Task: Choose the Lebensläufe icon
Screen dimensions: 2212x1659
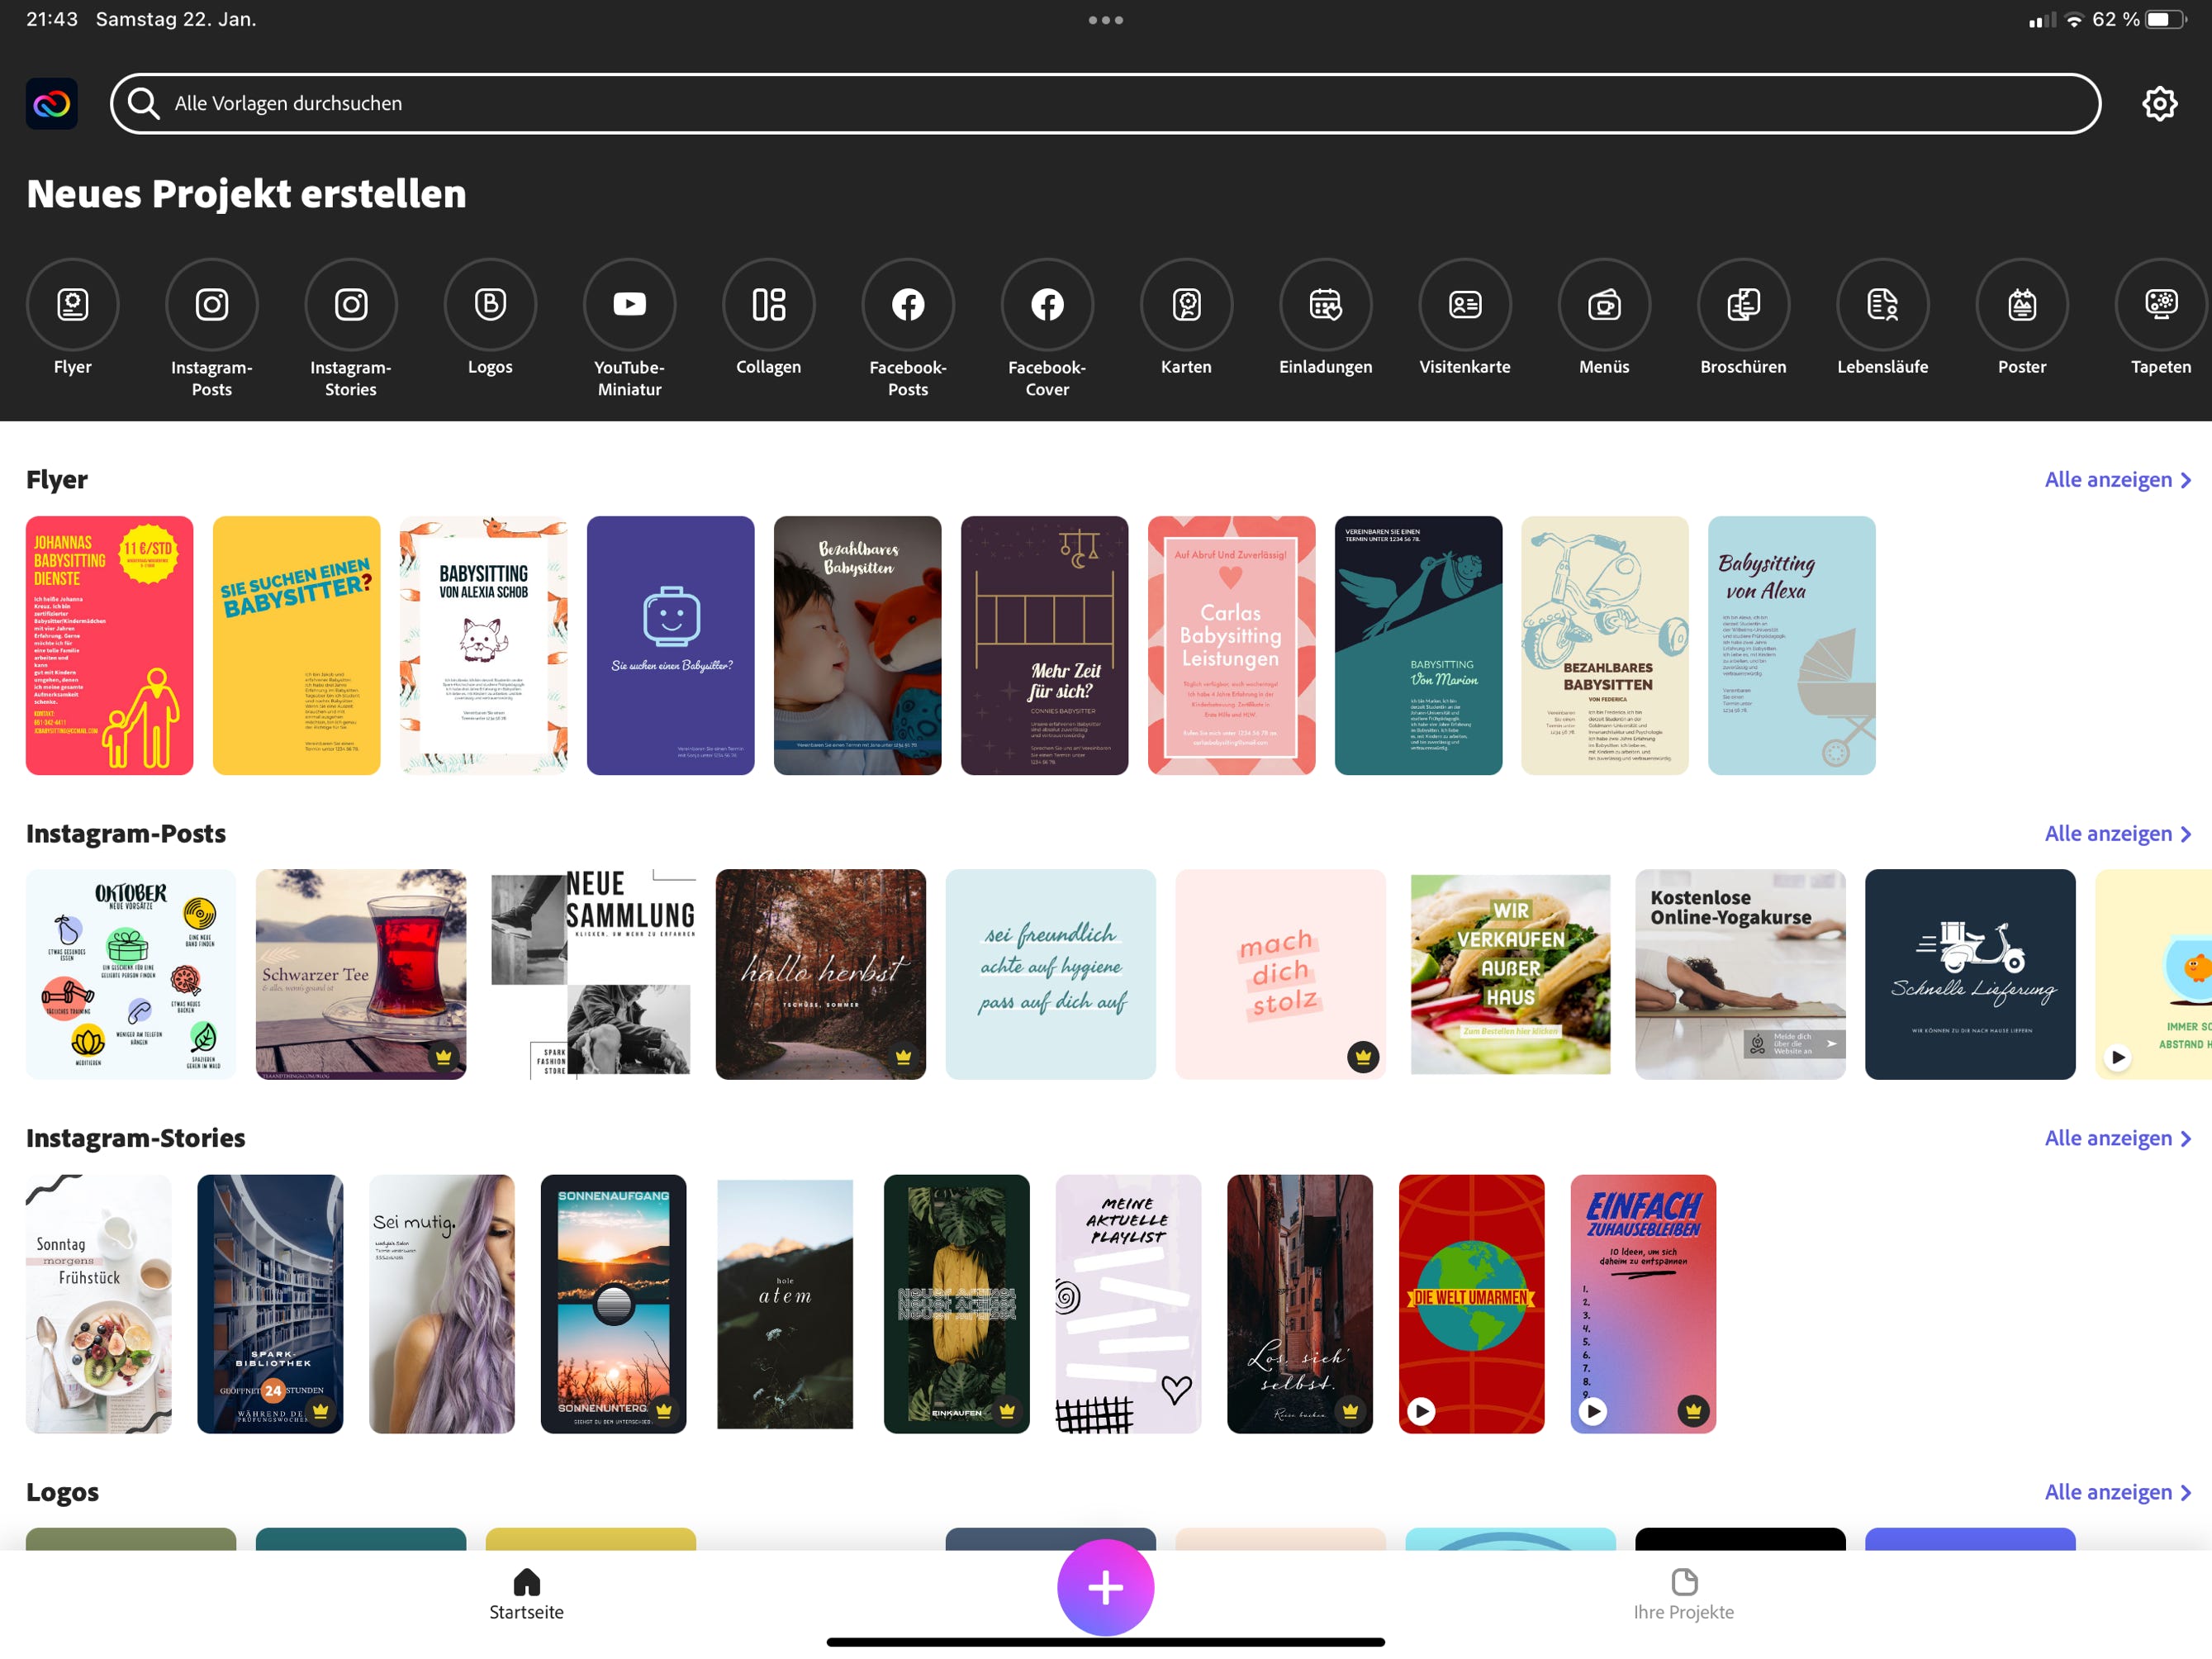Action: 1882,304
